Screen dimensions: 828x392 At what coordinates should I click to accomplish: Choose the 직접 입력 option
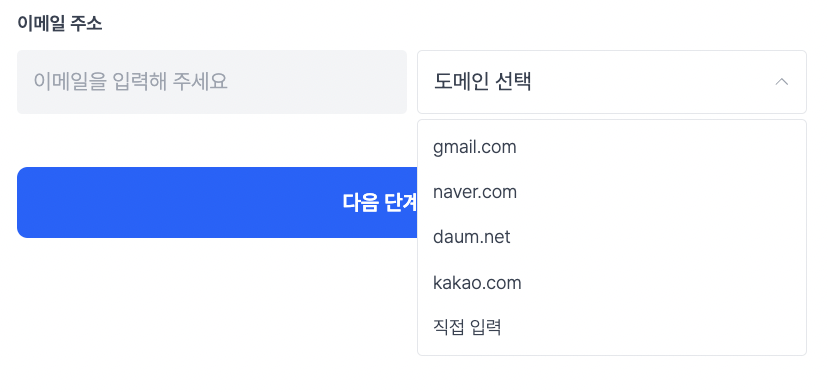(612, 328)
